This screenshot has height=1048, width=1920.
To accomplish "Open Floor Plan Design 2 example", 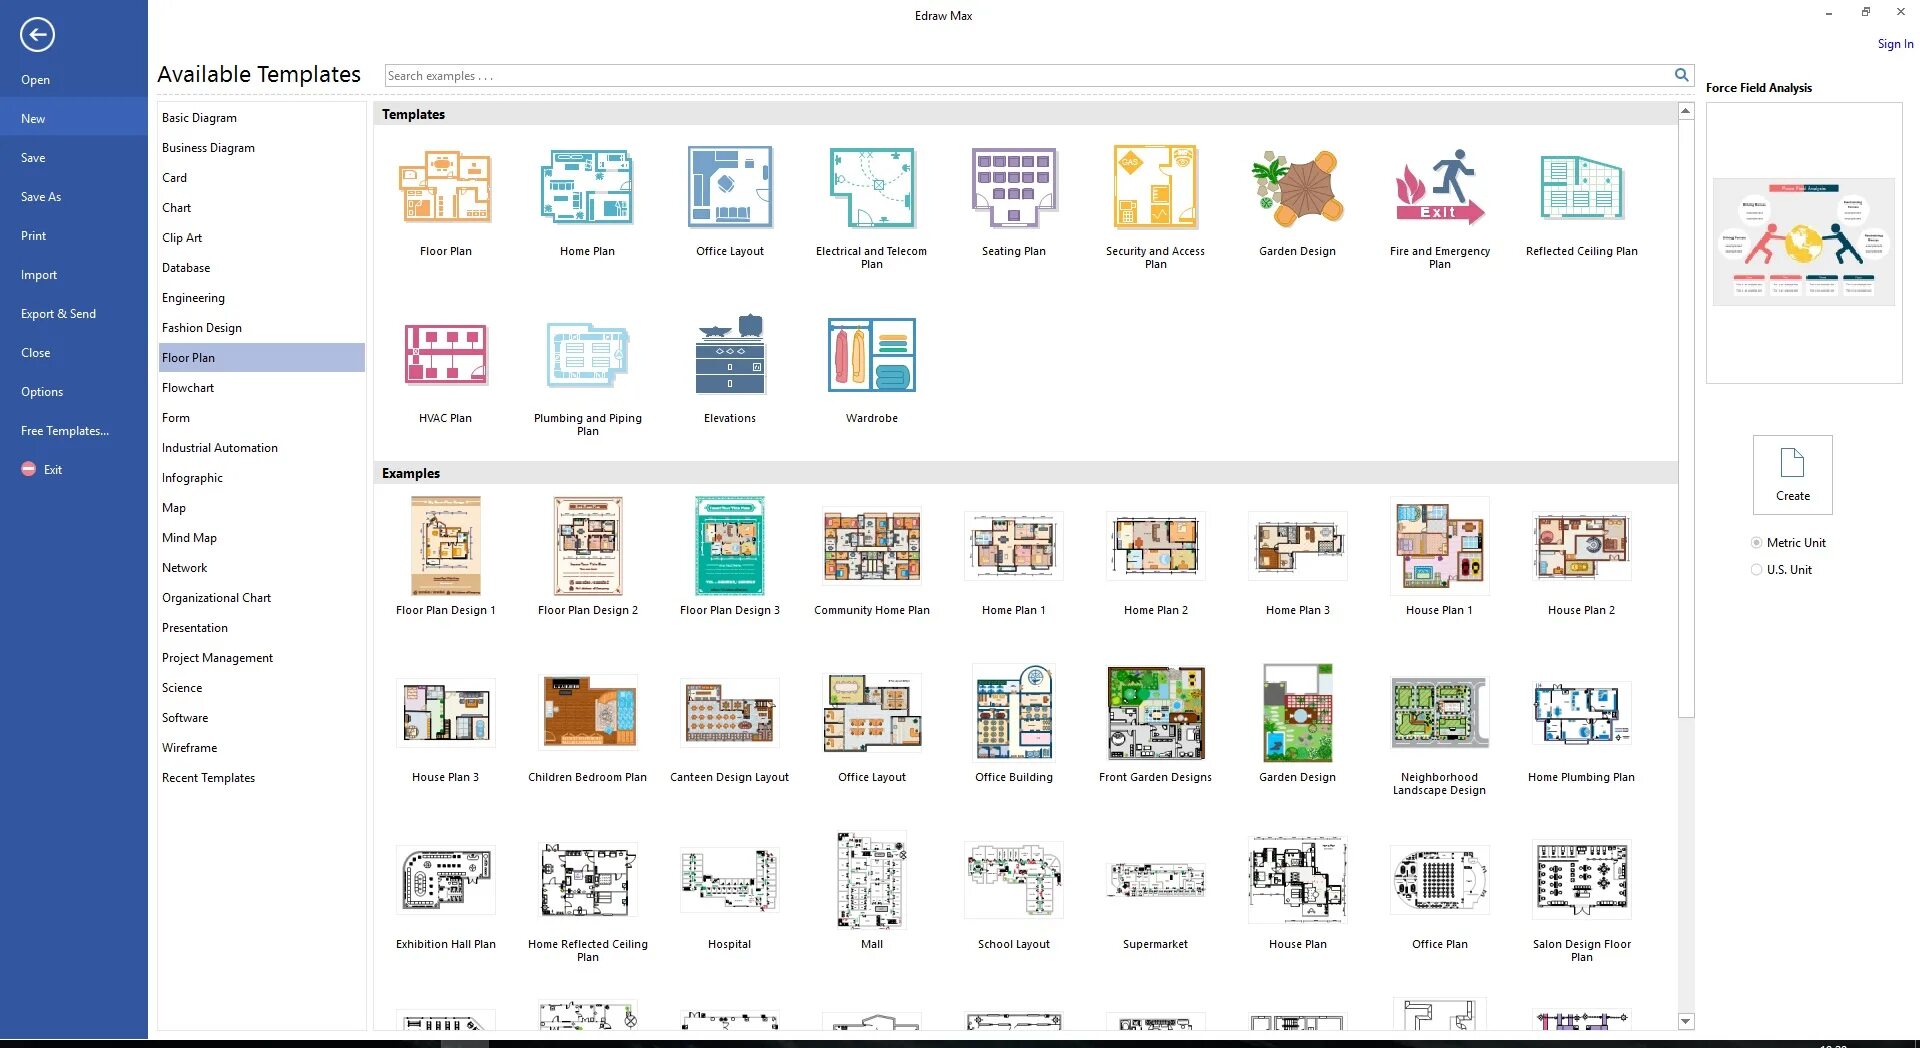I will [588, 546].
